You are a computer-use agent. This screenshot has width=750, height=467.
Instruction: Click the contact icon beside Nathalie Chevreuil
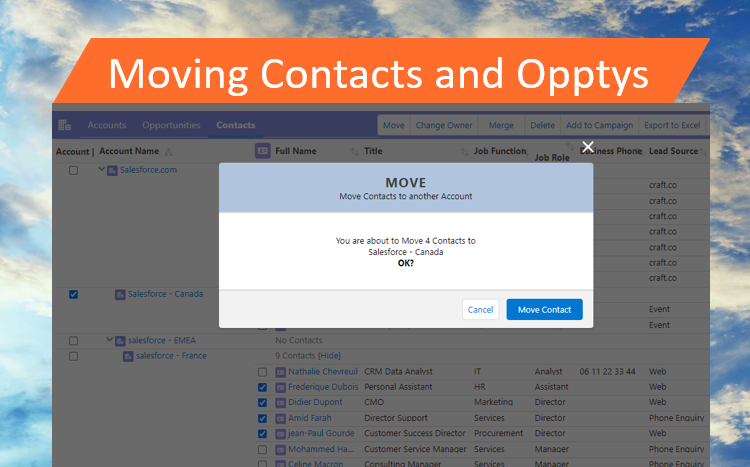click(x=280, y=371)
